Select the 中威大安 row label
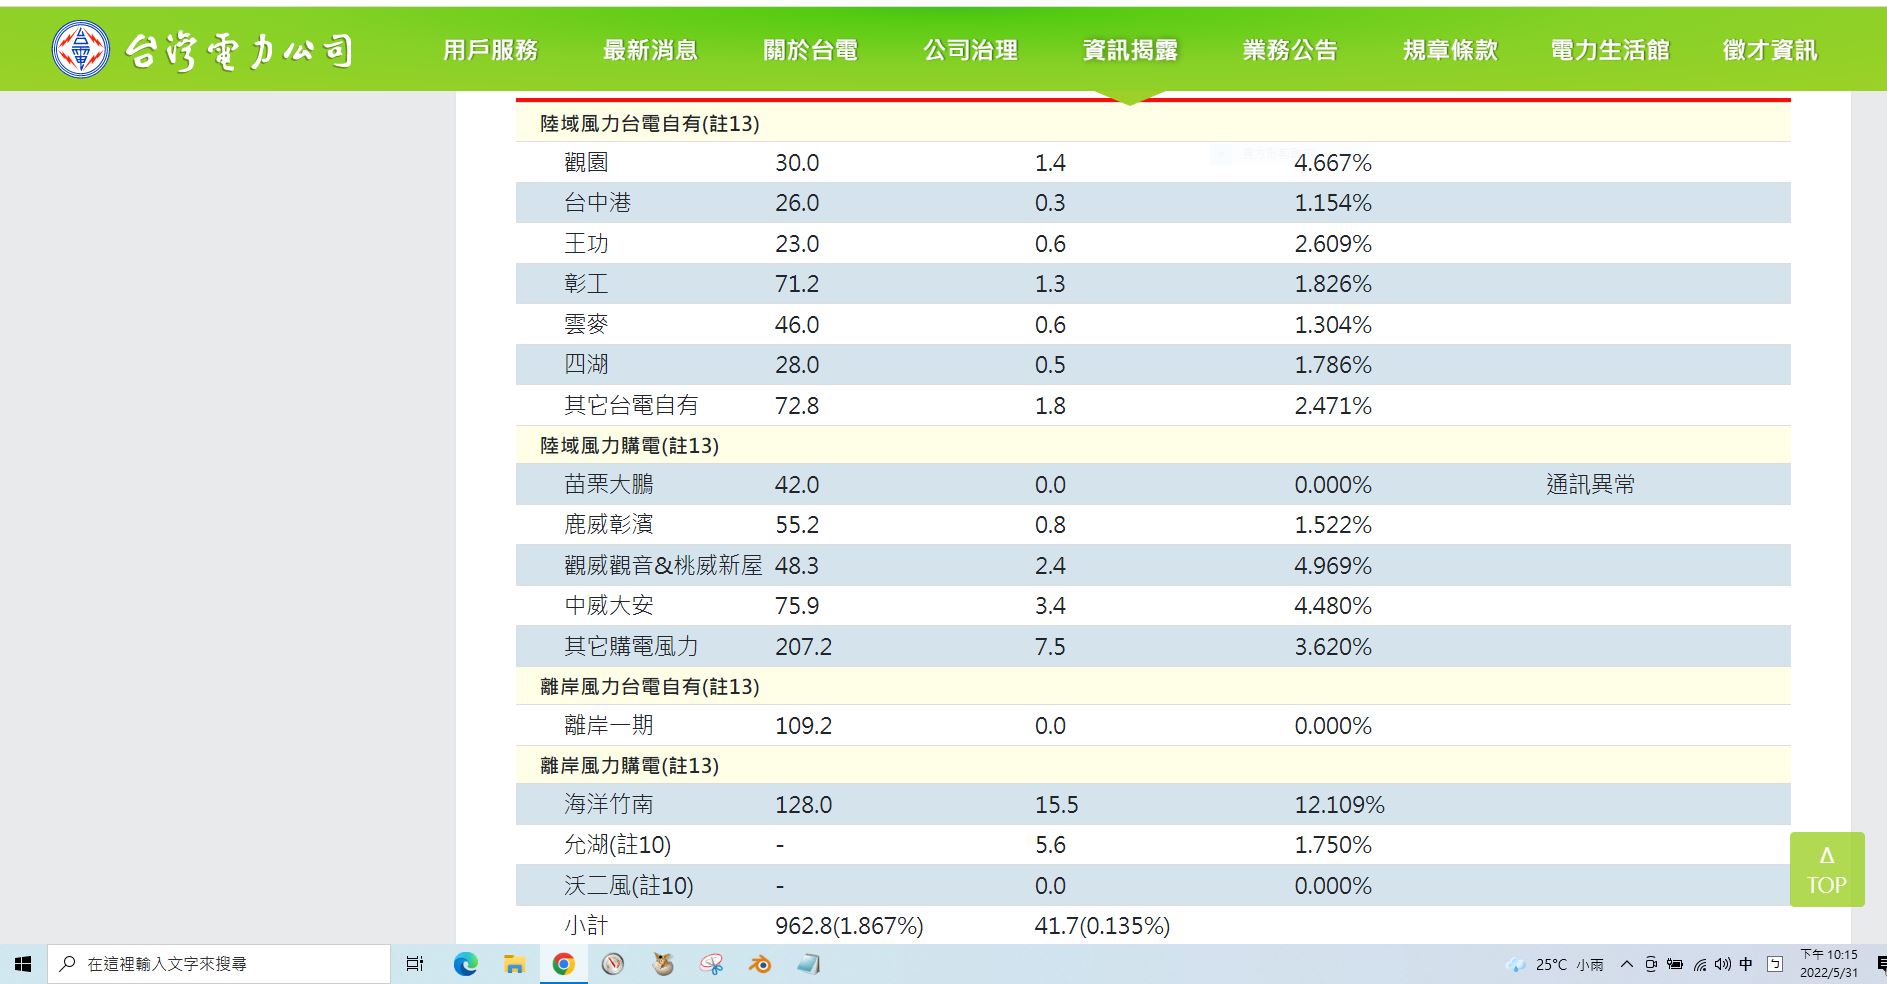The height and width of the screenshot is (984, 1887). point(609,605)
